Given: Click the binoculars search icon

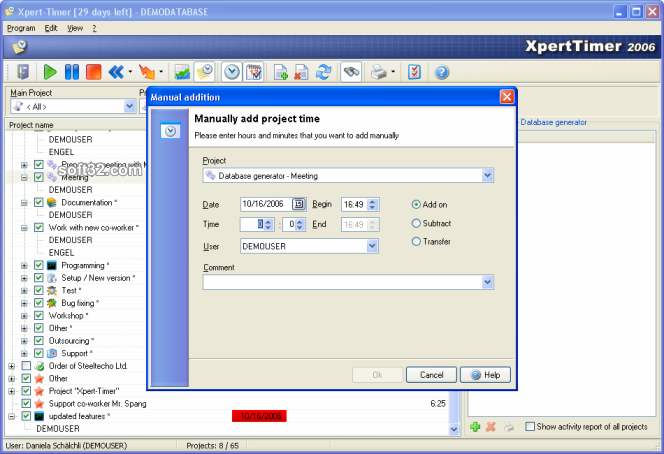Looking at the screenshot, I should coord(351,72).
